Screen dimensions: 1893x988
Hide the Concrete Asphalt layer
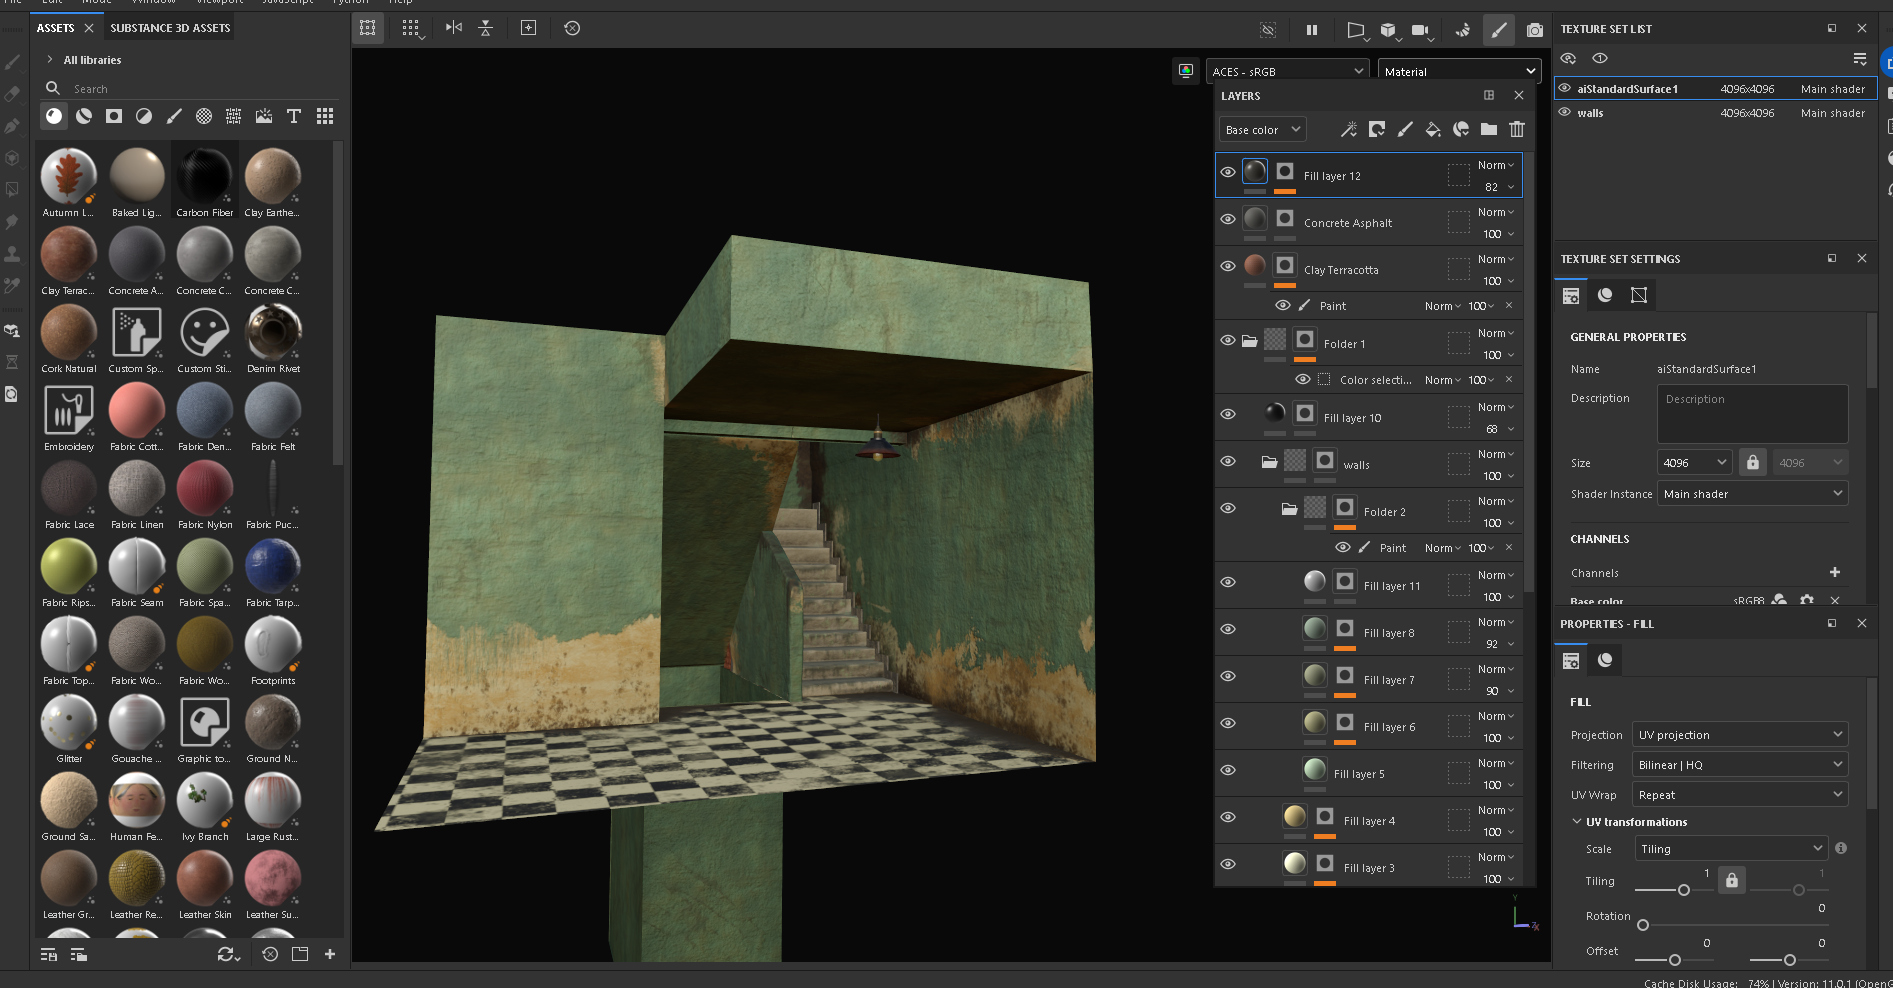(1228, 219)
